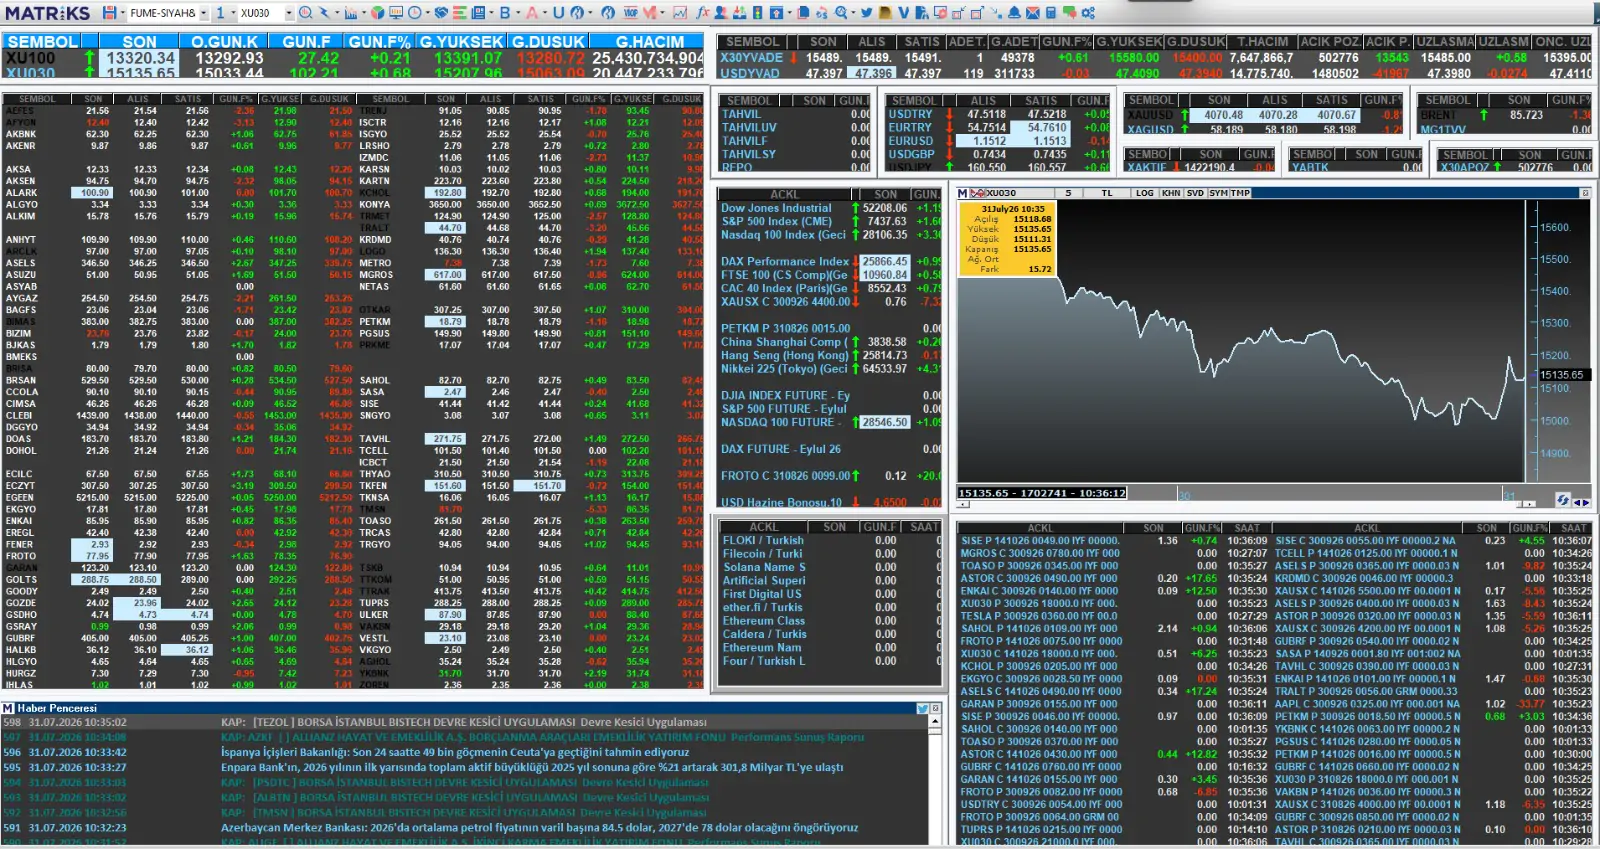
Task: Open the TEZOL Devre Kesici news headline
Action: click(x=464, y=722)
